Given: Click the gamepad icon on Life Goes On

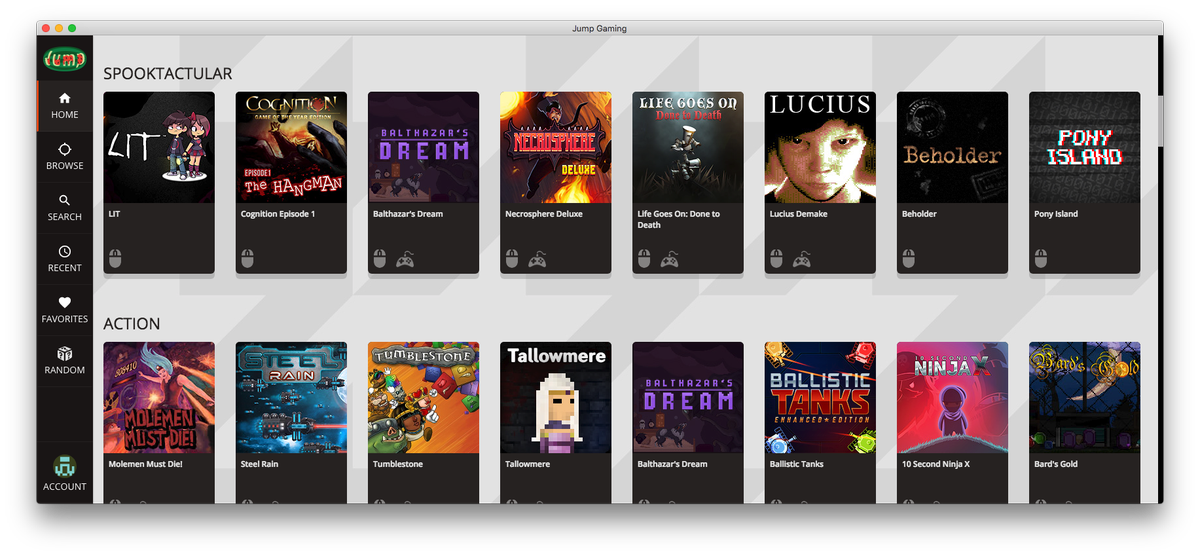Looking at the screenshot, I should pos(669,260).
